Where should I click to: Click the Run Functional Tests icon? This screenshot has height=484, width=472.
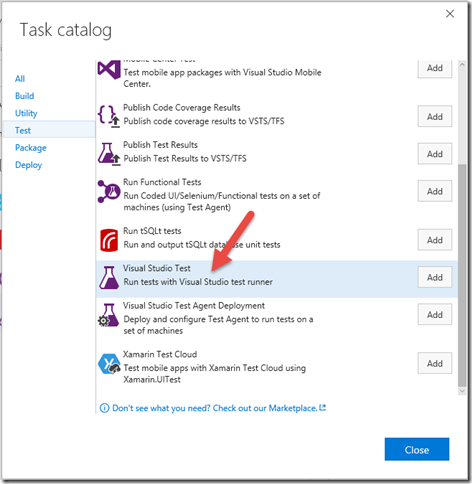[109, 191]
